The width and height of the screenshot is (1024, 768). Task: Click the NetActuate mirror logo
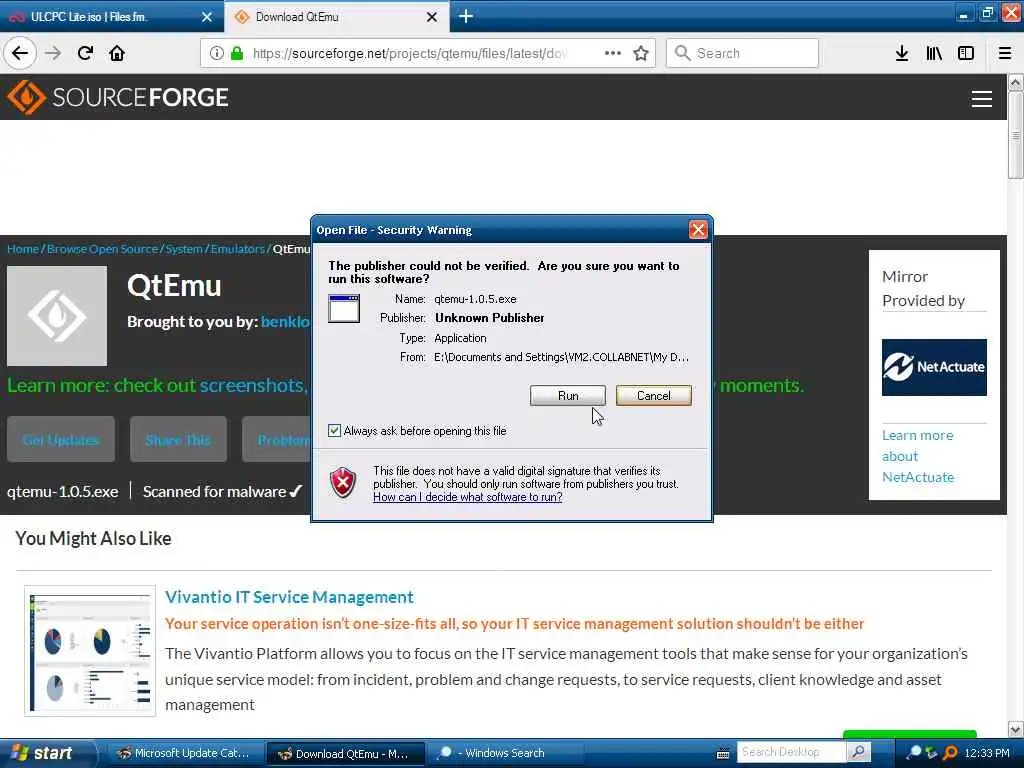(934, 367)
